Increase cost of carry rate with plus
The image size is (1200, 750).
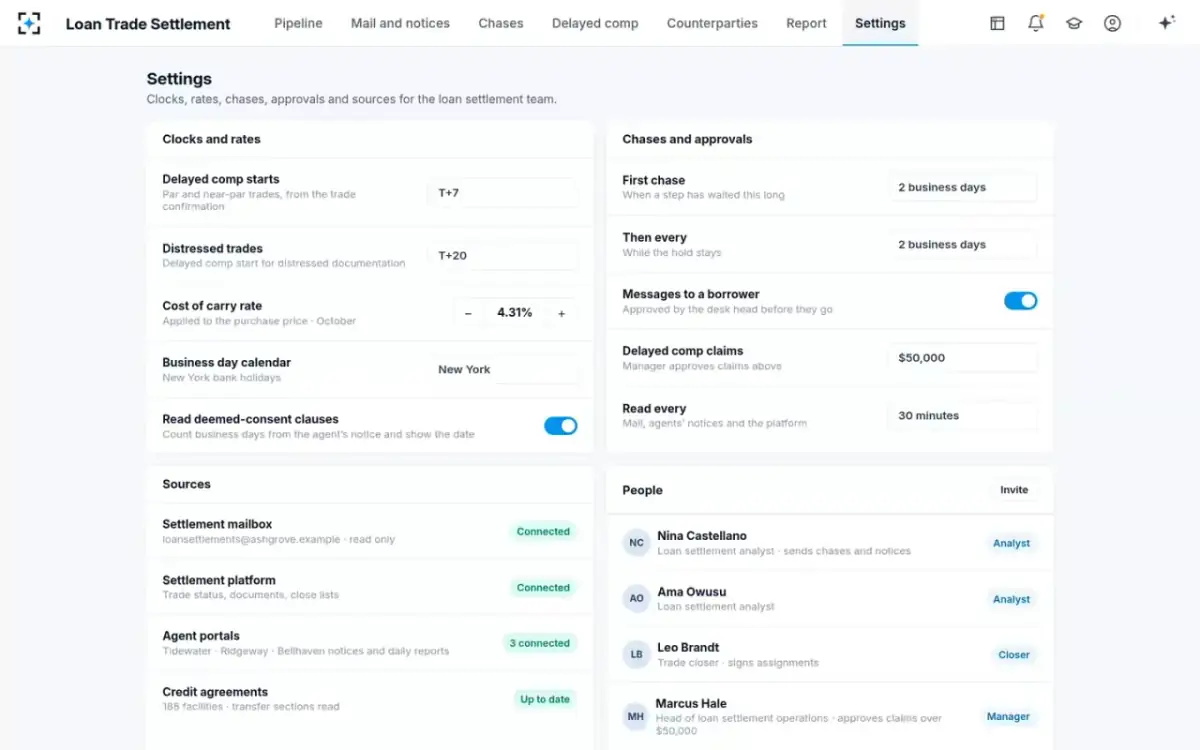pyautogui.click(x=562, y=313)
